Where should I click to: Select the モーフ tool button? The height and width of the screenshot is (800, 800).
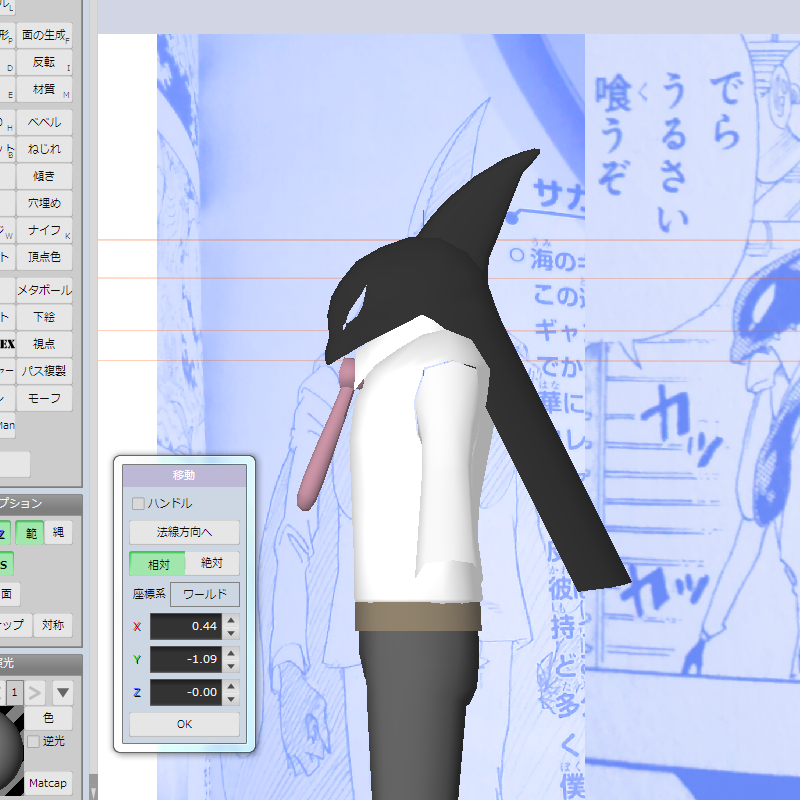click(44, 398)
